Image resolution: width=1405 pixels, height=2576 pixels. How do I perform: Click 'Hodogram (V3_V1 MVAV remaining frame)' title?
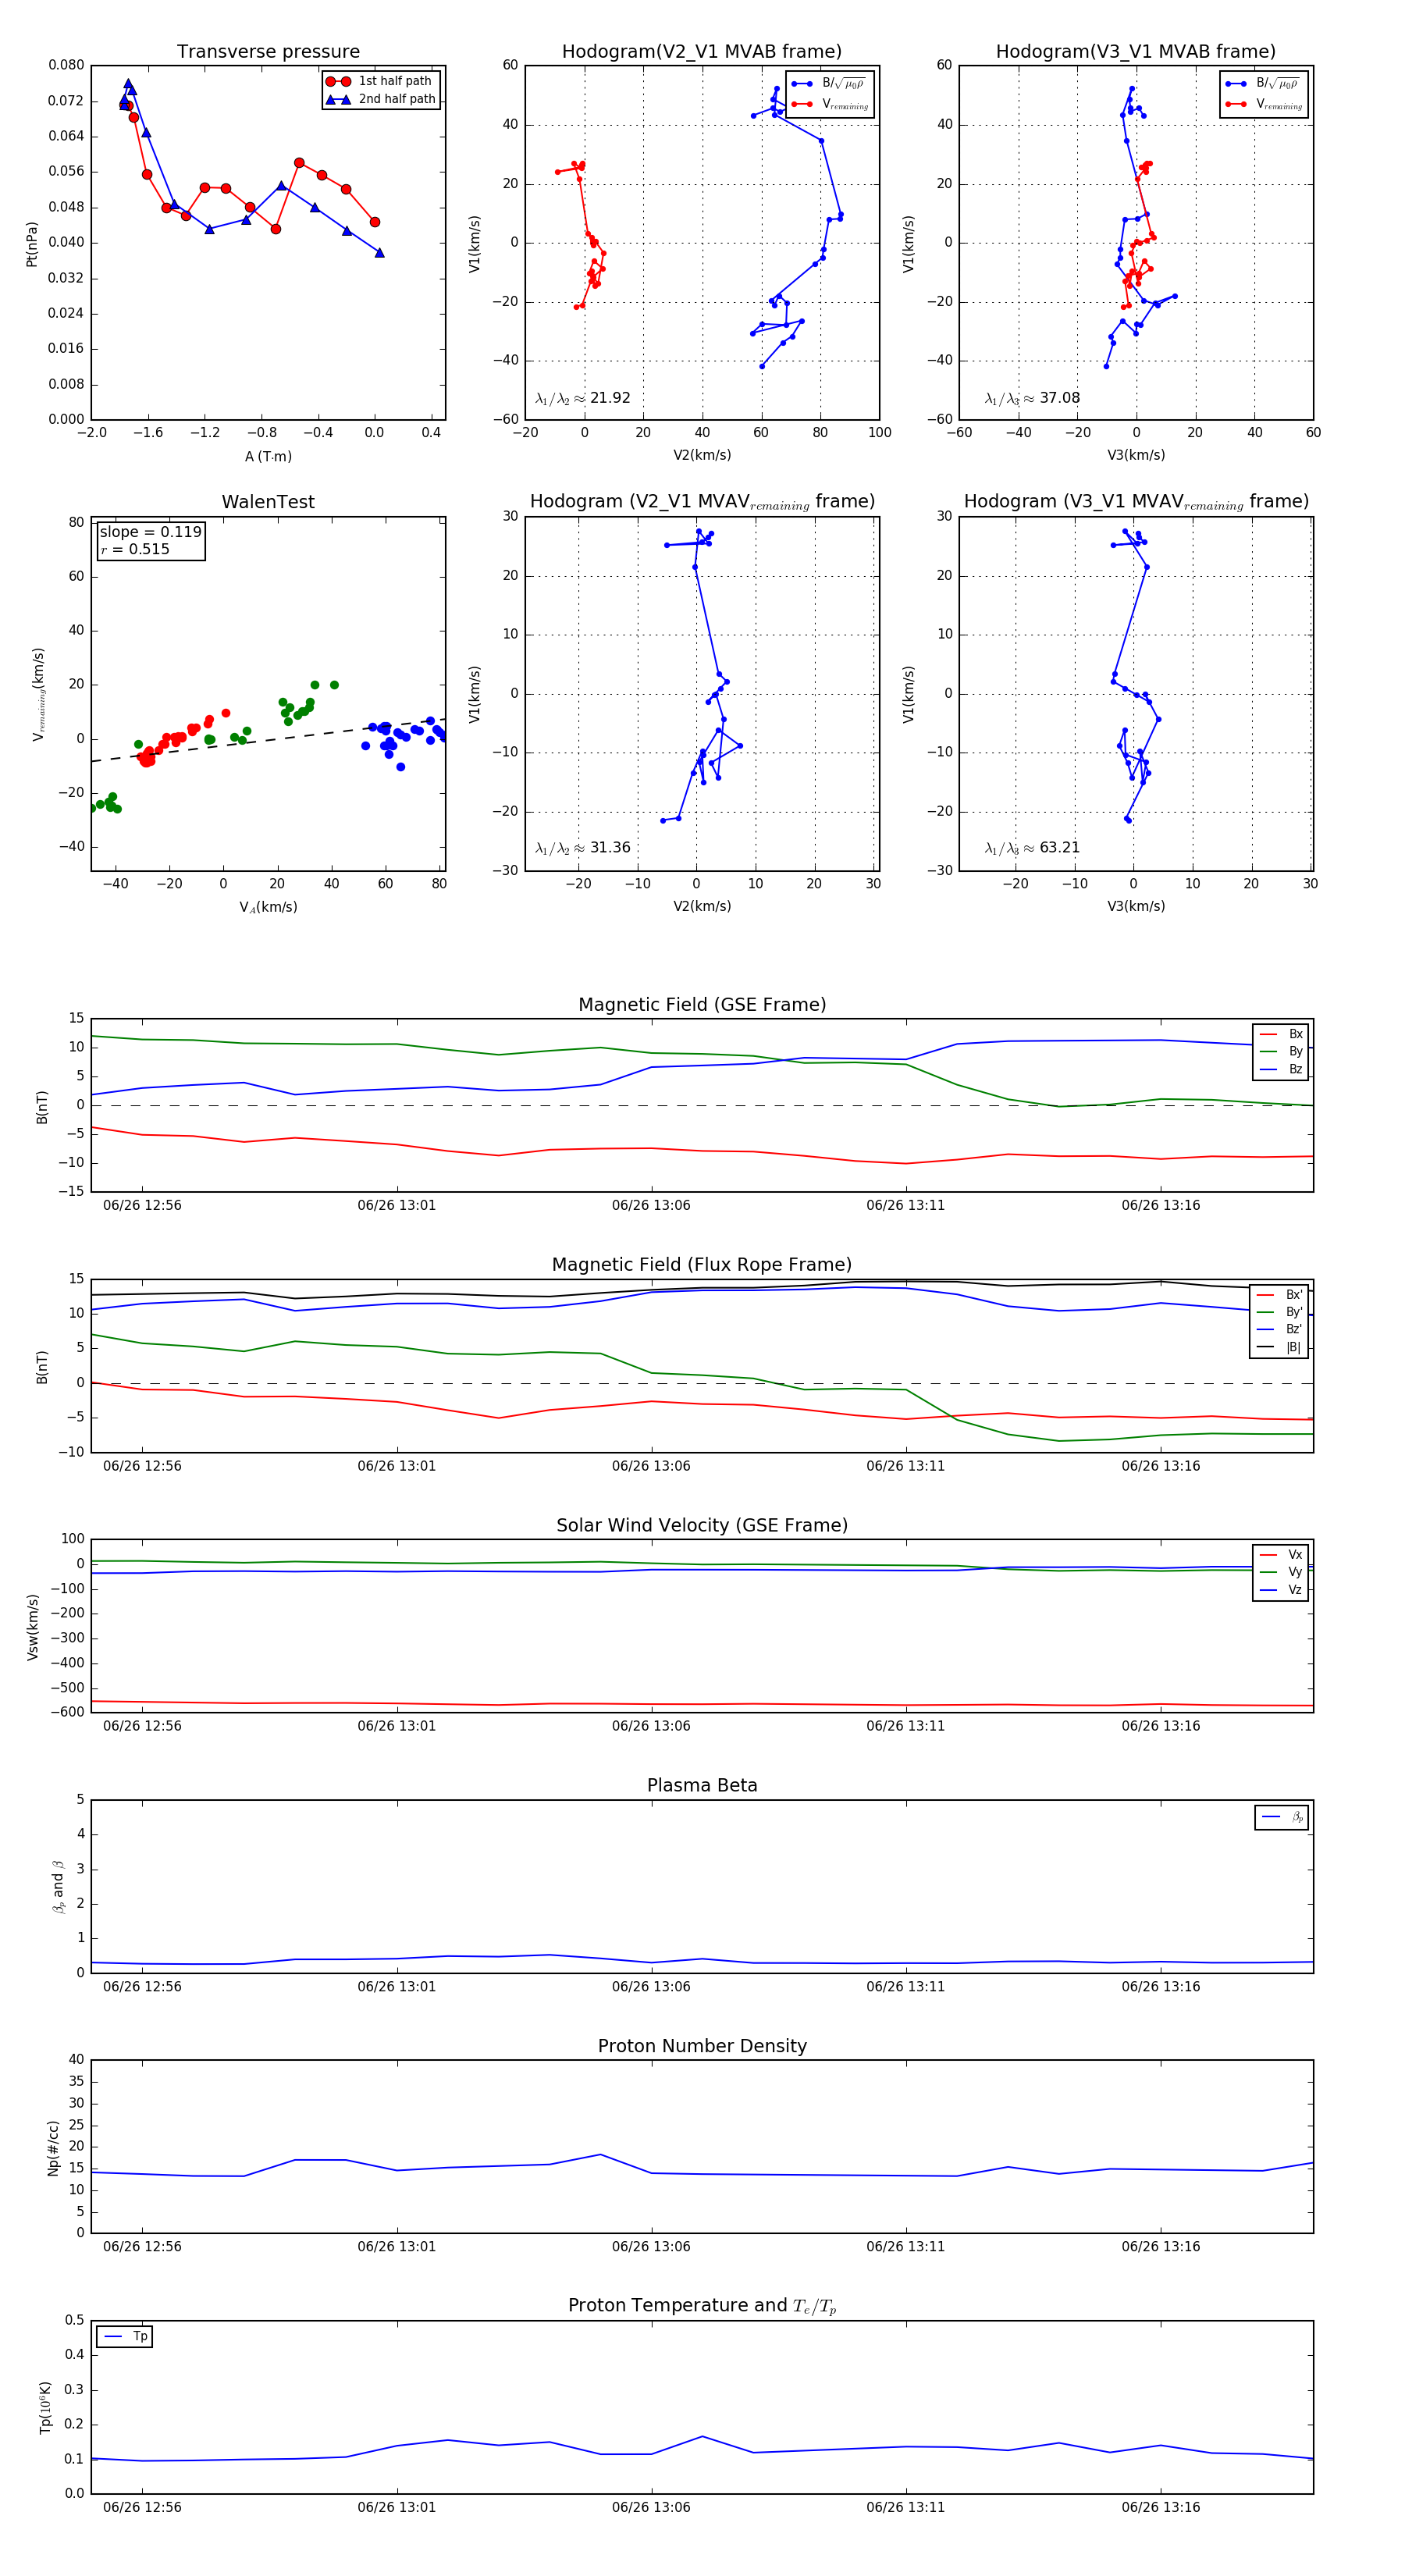coord(1136,502)
